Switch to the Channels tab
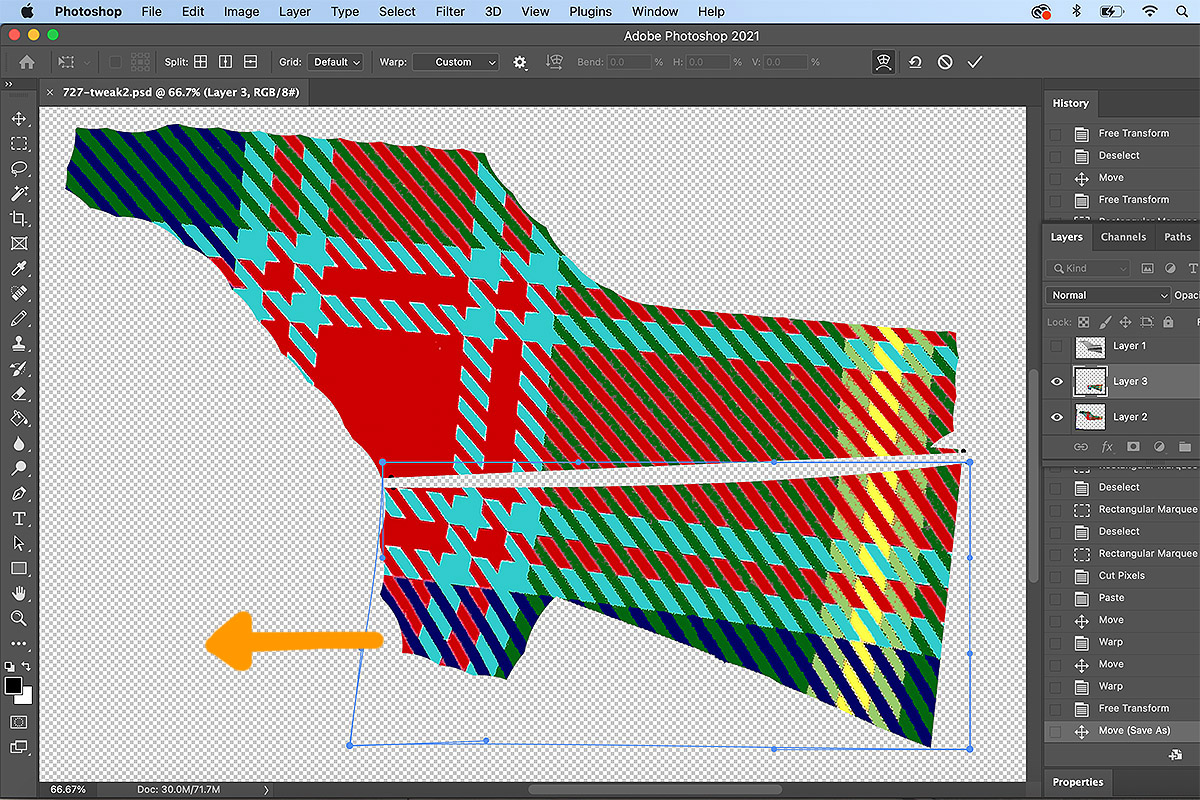1200x800 pixels. pos(1123,237)
